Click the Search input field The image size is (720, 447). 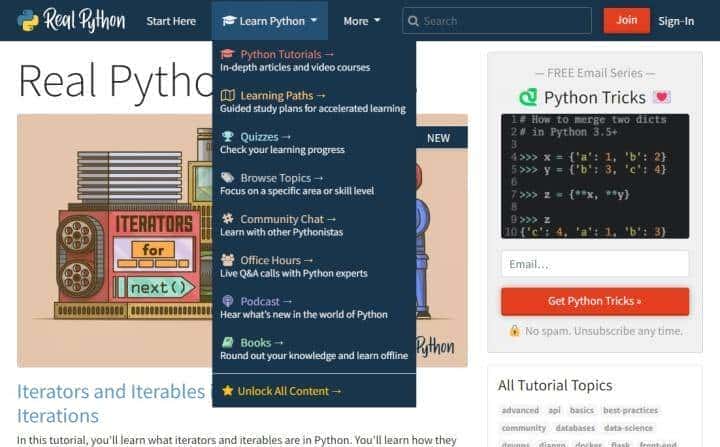497,21
